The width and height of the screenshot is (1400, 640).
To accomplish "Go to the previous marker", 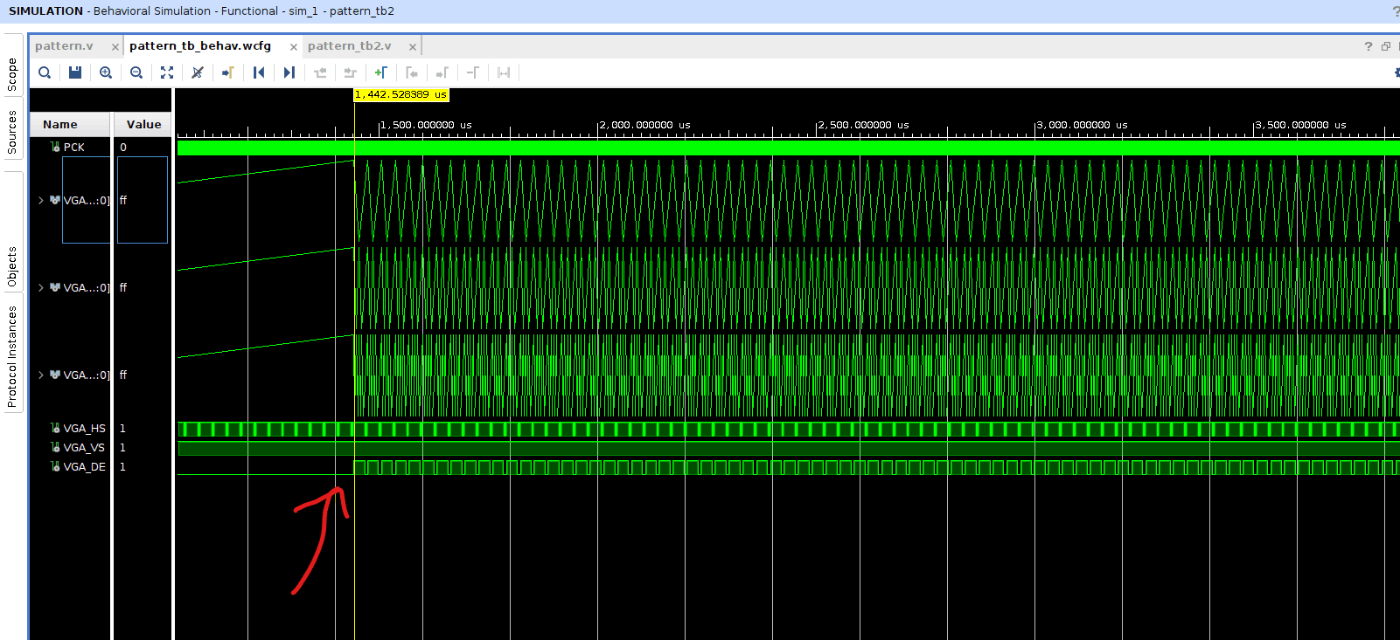I will click(411, 72).
